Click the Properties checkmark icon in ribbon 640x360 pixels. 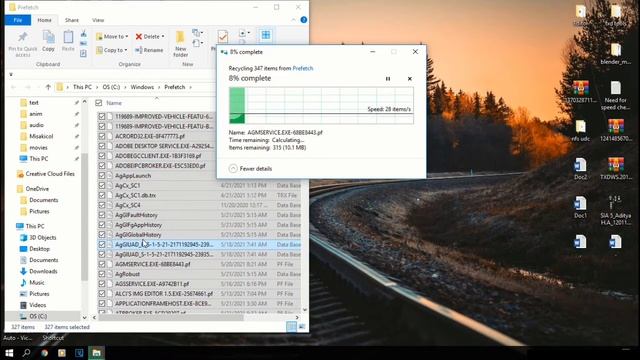[x=223, y=37]
